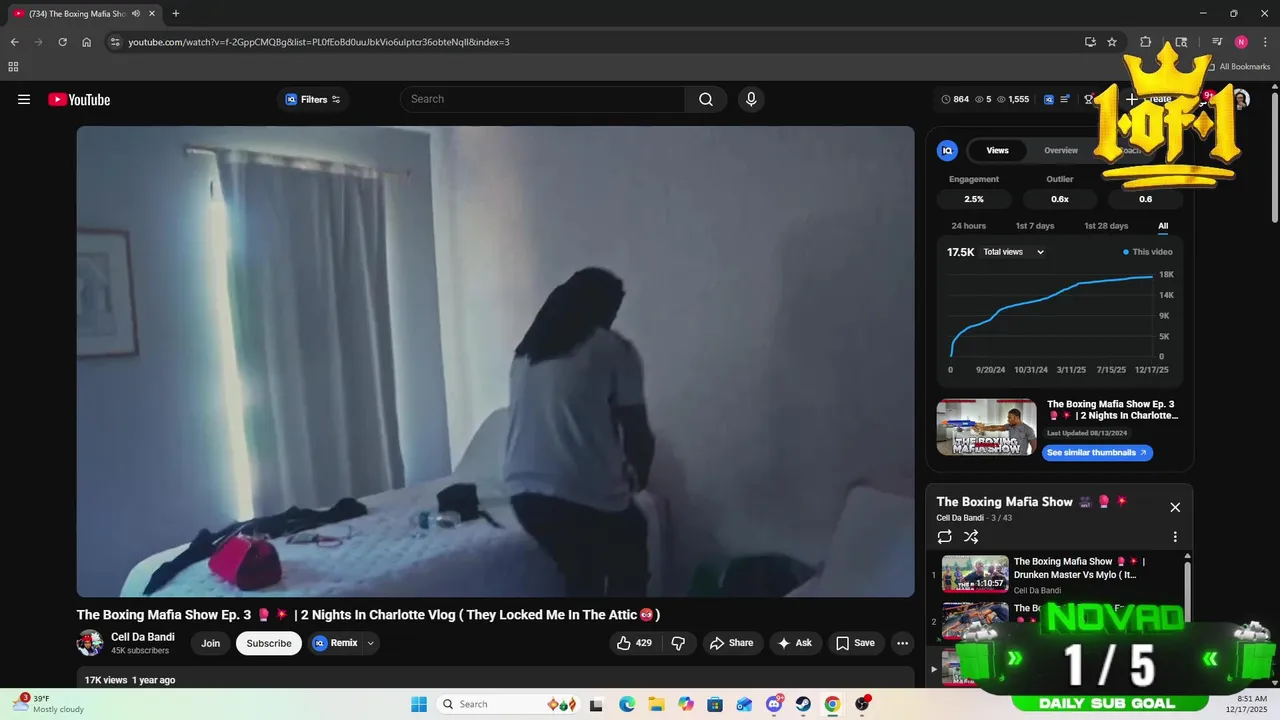The width and height of the screenshot is (1280, 720).
Task: Bookmark this page with star icon
Action: [1112, 42]
